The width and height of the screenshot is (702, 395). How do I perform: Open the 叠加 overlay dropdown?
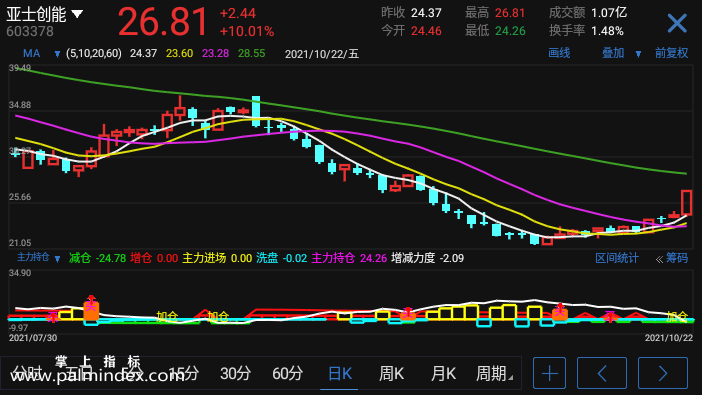tap(638, 54)
